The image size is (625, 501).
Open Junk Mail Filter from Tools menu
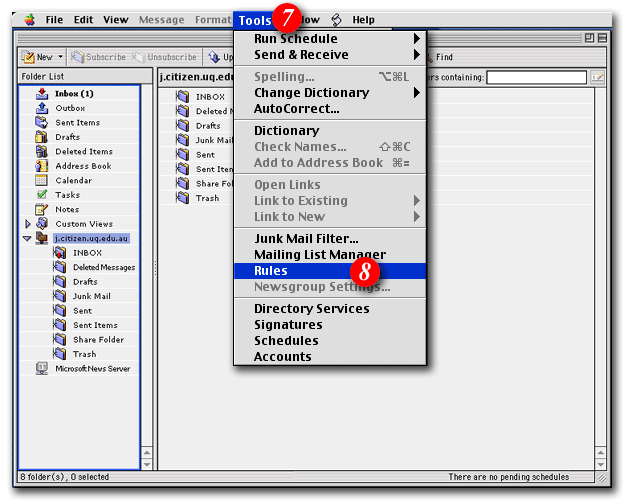point(305,239)
